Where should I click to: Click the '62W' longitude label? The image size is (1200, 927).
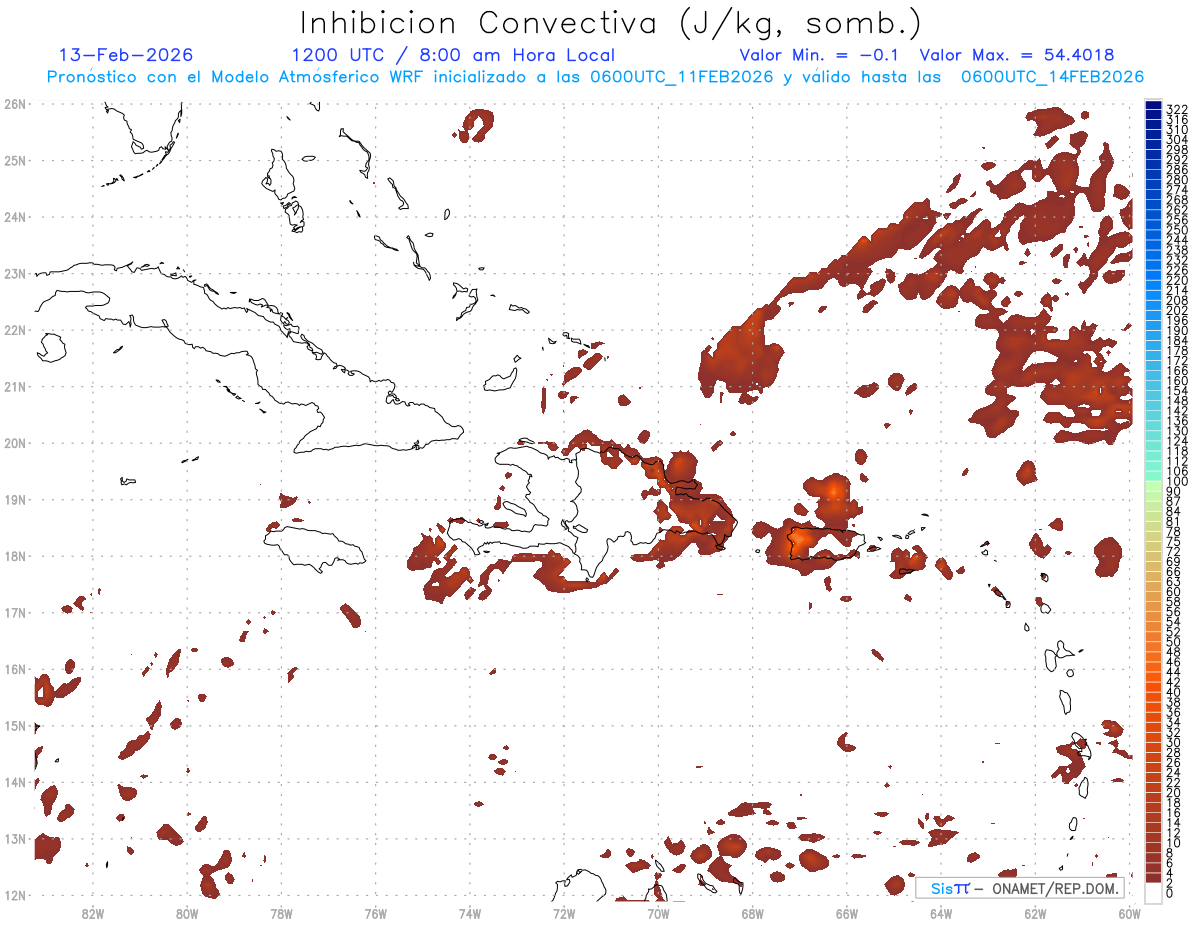click(1035, 913)
